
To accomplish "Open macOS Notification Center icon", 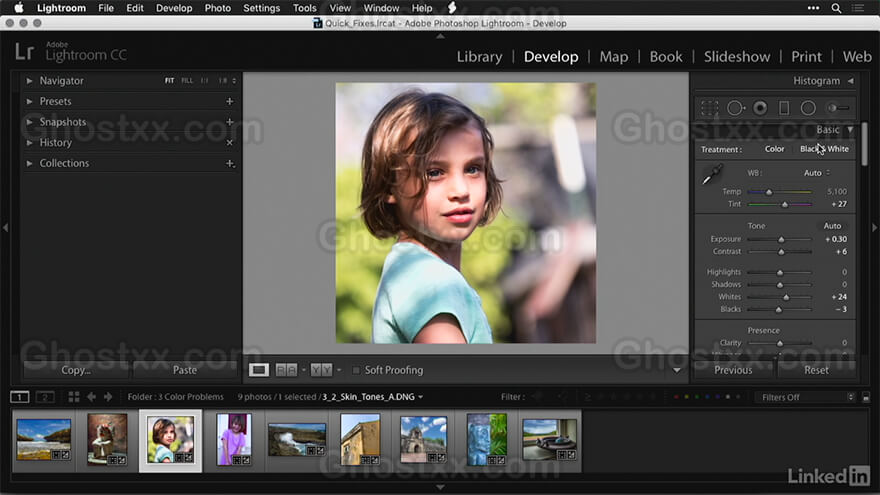I will point(858,8).
